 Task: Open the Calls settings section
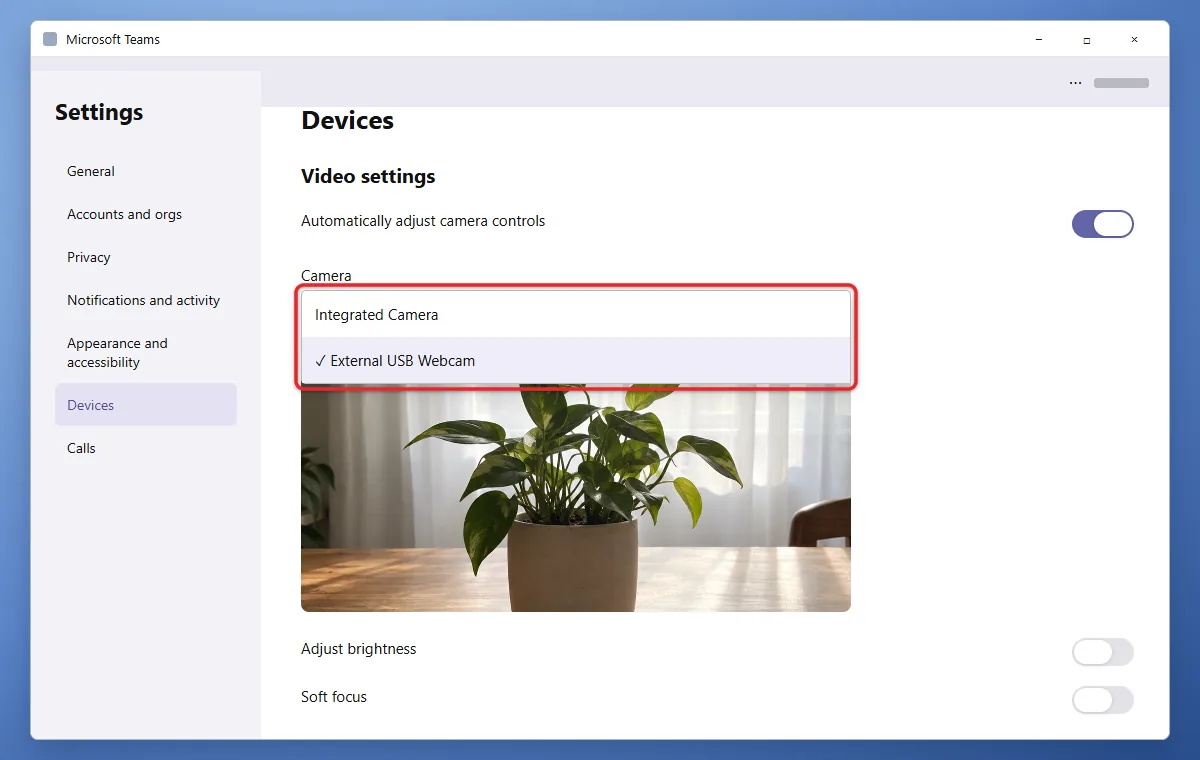click(x=146, y=448)
